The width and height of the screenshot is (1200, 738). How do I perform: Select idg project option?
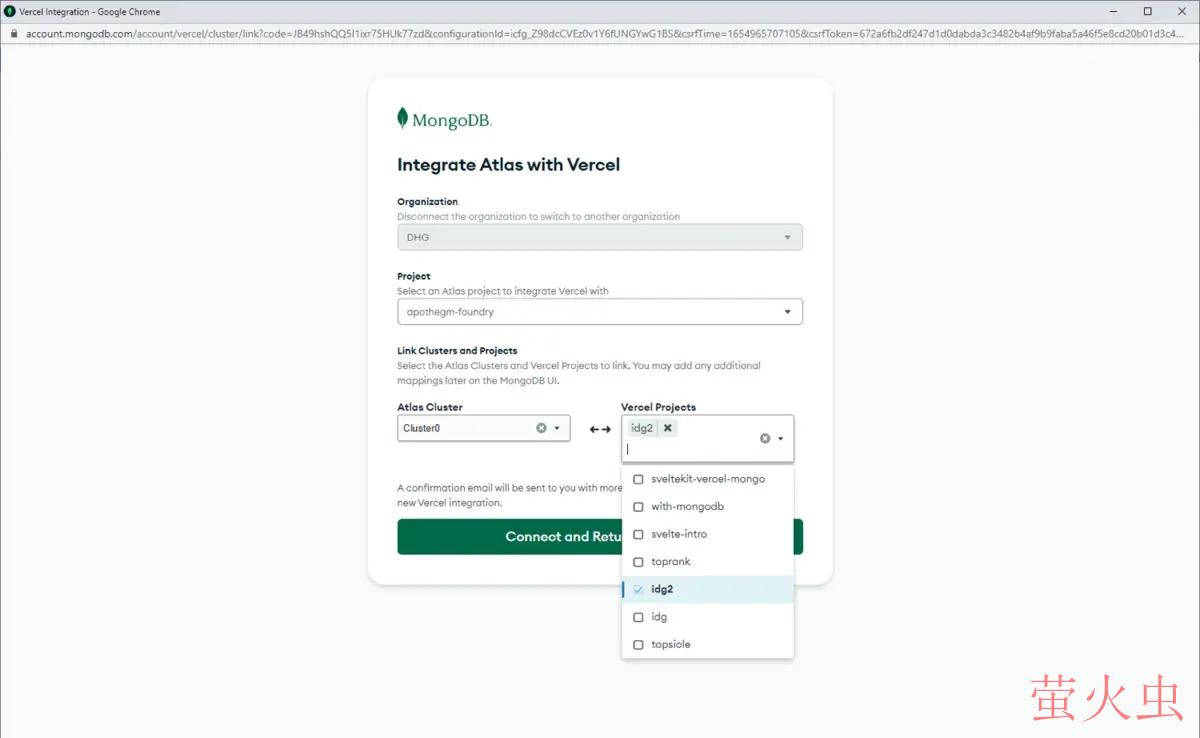pyautogui.click(x=708, y=617)
